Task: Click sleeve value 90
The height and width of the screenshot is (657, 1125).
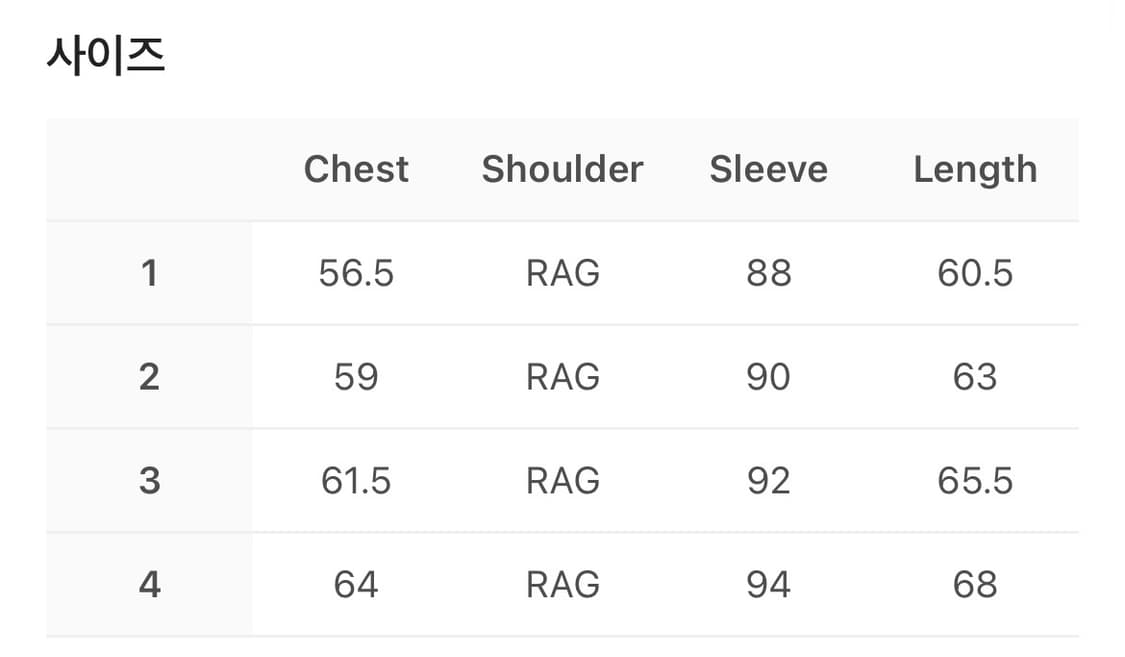Action: 768,377
